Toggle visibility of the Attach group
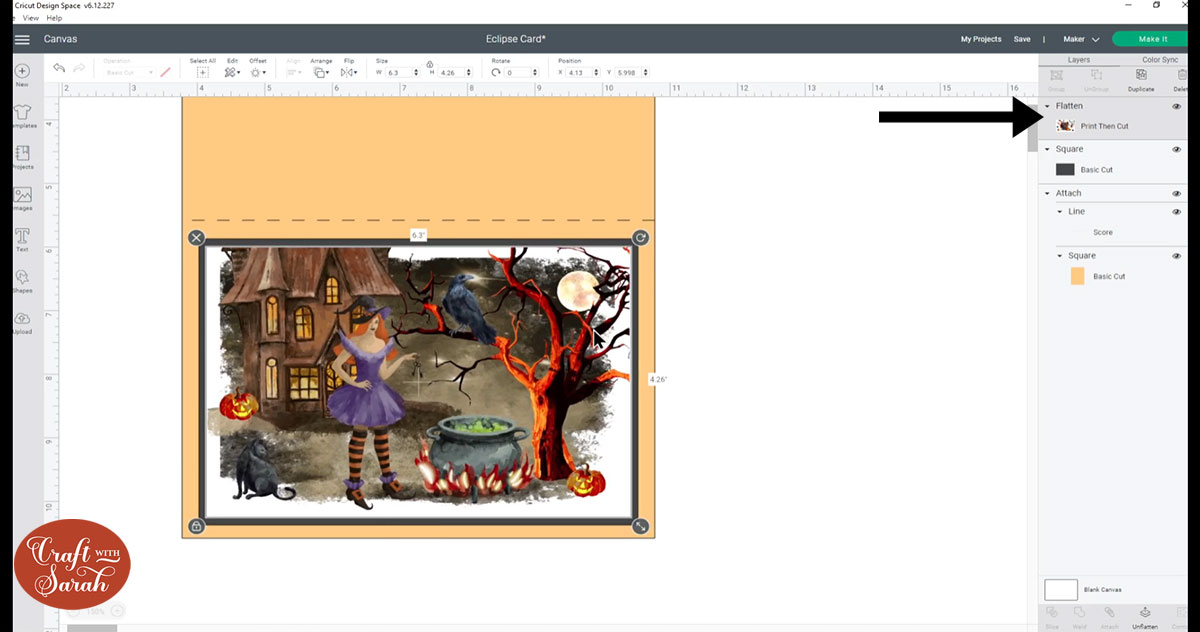 1177,192
